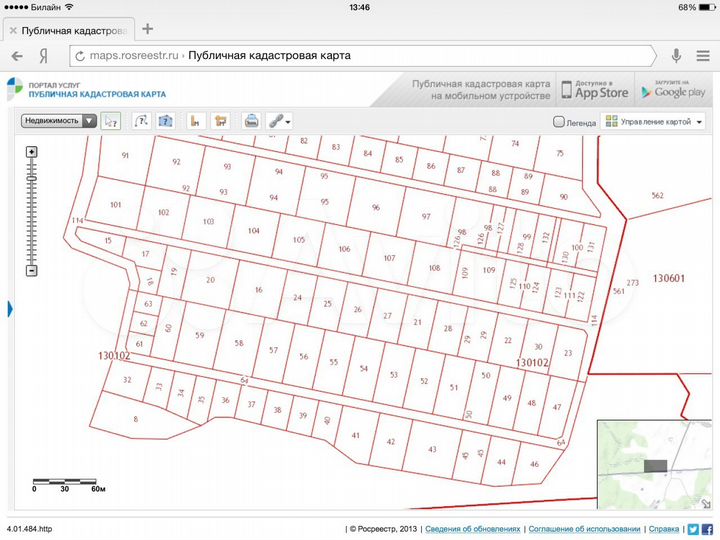Select the map info question tool
Screen dimensions: 720x540
[x=165, y=121]
